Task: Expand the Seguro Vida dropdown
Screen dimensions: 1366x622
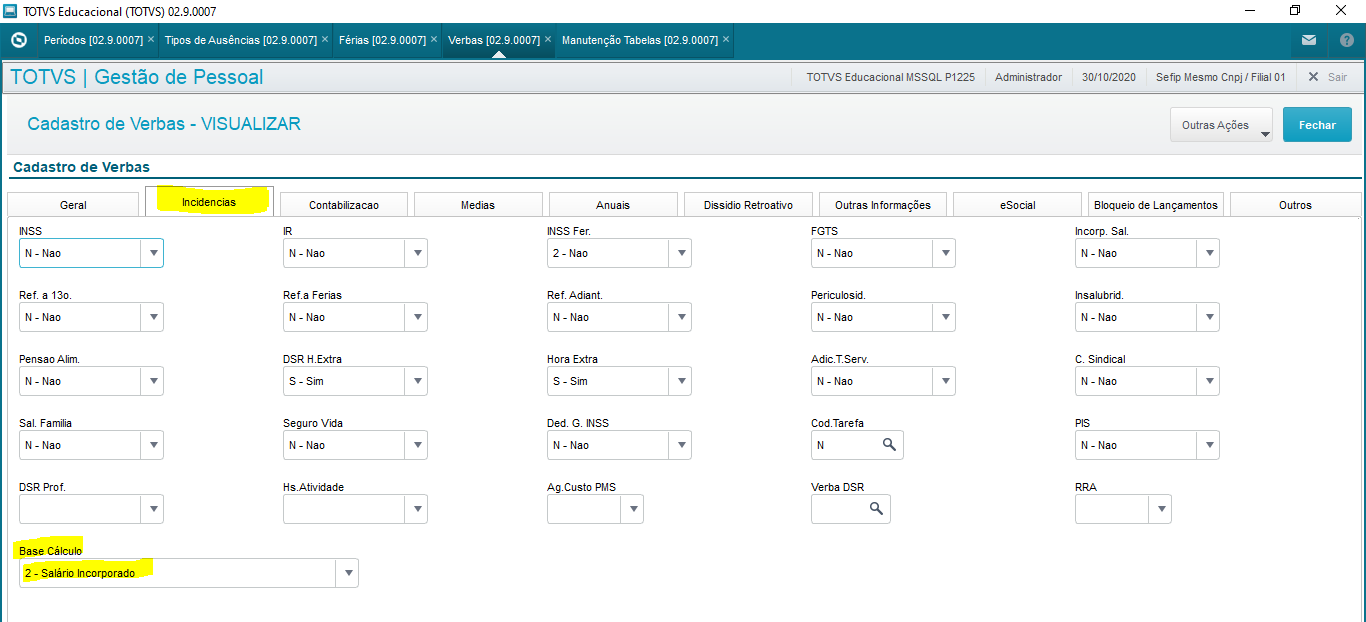Action: pos(417,445)
